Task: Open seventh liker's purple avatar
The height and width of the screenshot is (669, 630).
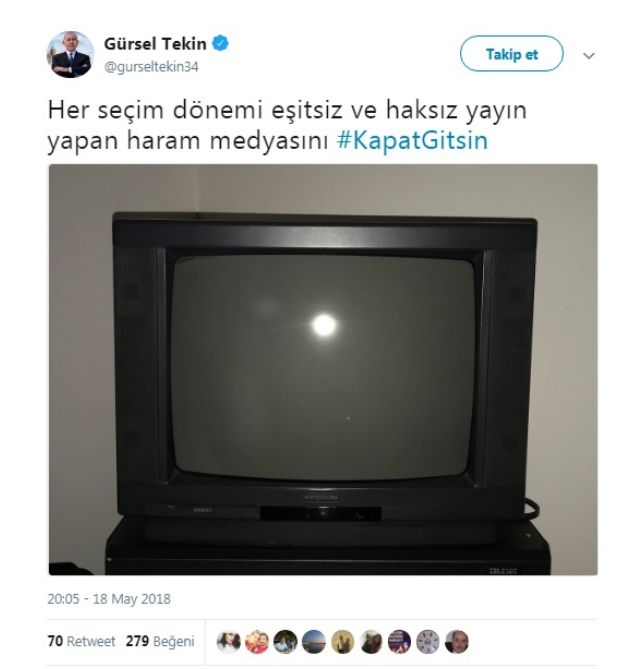Action: pyautogui.click(x=399, y=641)
